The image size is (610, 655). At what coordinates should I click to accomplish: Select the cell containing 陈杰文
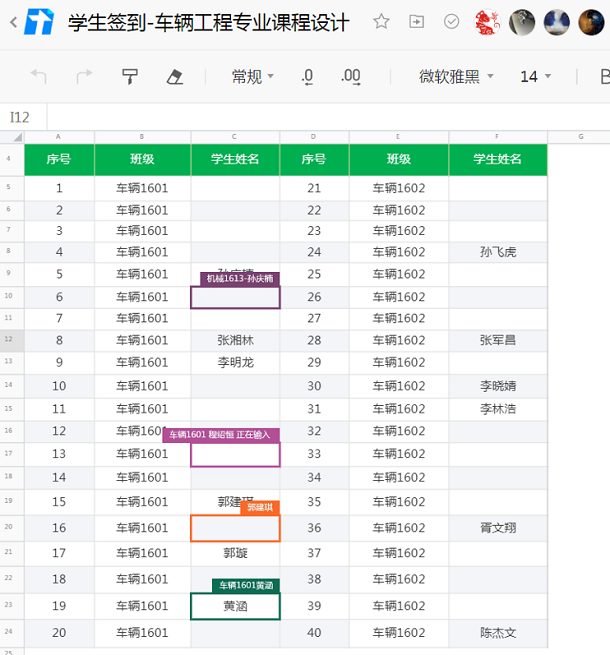pyautogui.click(x=498, y=632)
